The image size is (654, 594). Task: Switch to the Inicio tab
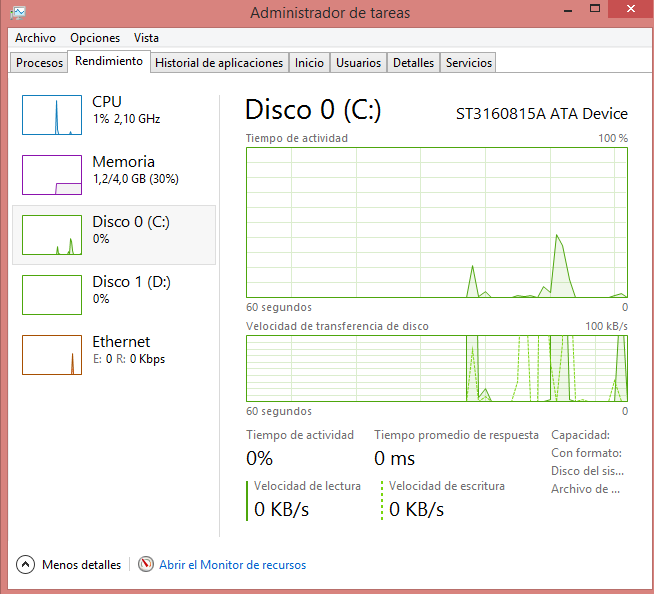pos(309,63)
